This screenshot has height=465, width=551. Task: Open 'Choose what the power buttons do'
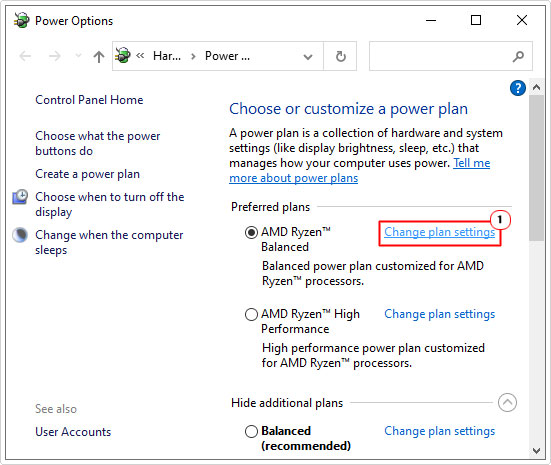[x=98, y=143]
